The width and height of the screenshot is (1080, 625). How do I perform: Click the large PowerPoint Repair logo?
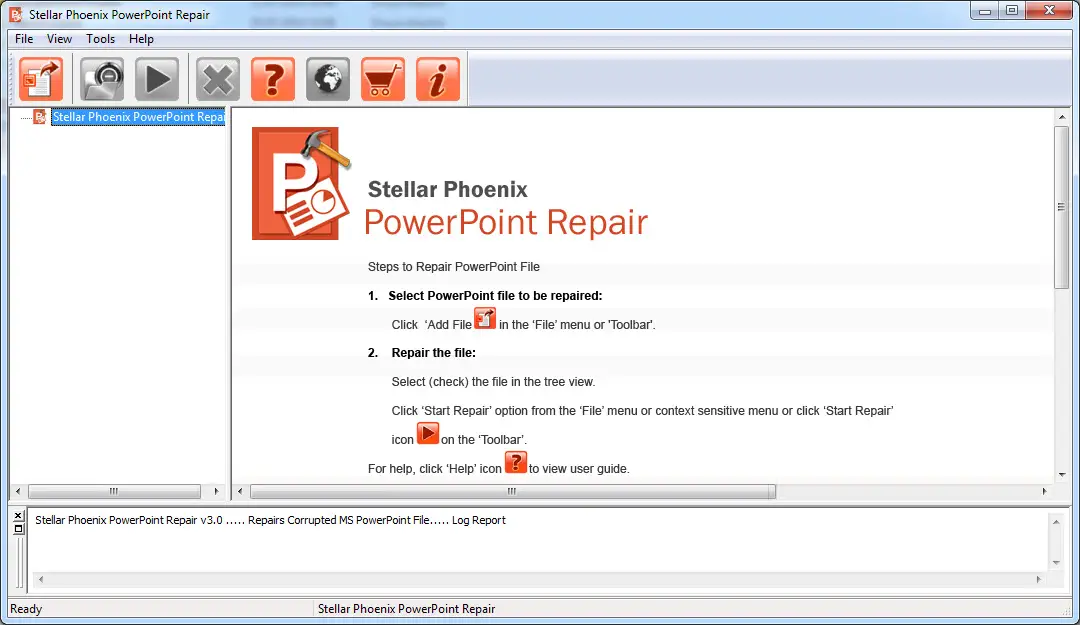tap(302, 183)
